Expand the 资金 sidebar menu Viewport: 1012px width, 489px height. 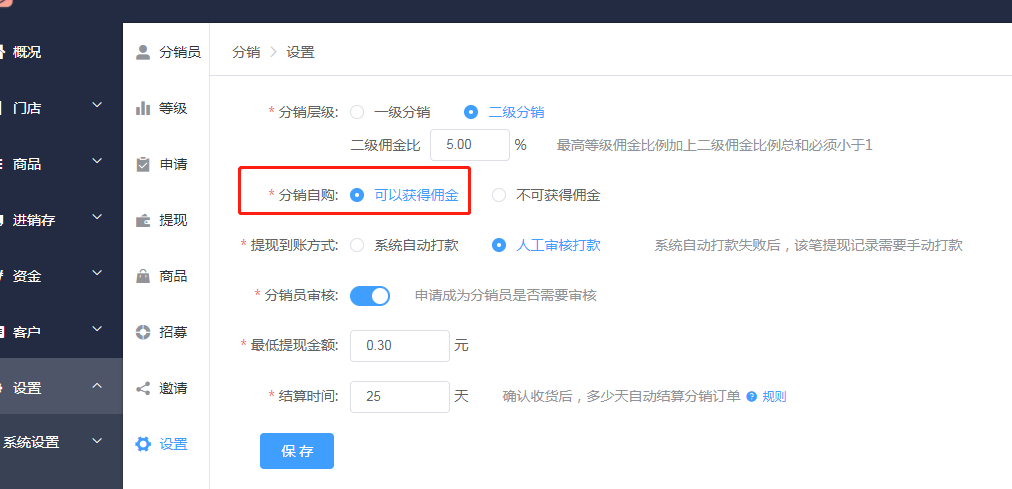pos(97,273)
